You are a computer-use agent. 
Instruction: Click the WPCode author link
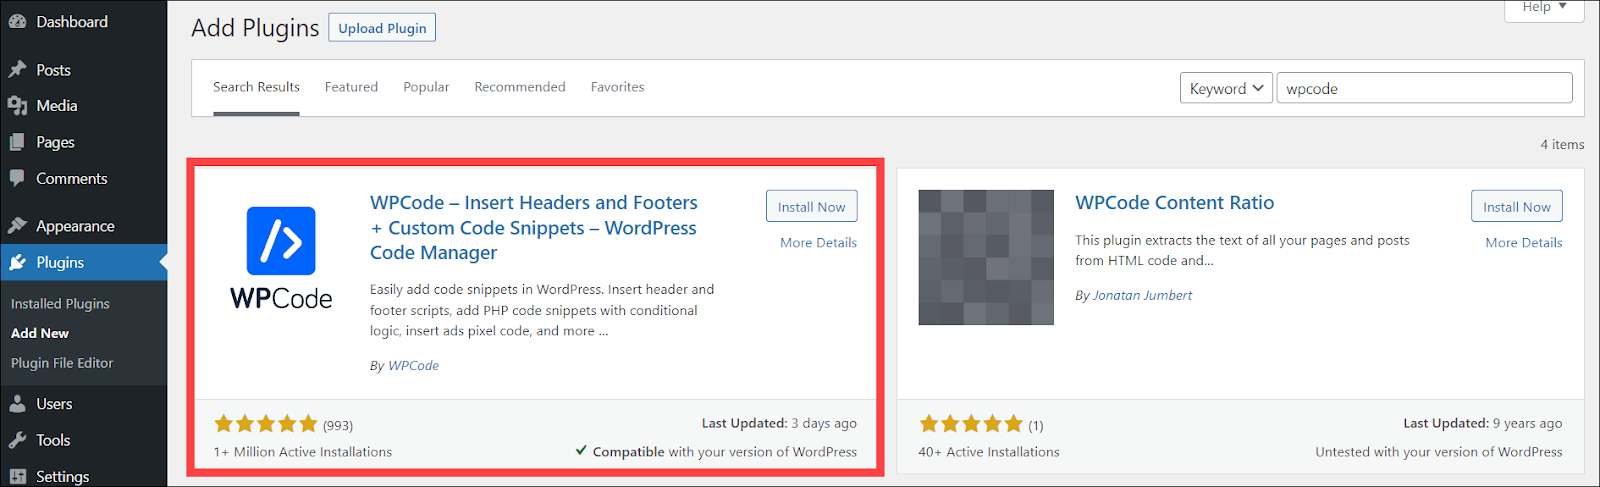point(413,365)
